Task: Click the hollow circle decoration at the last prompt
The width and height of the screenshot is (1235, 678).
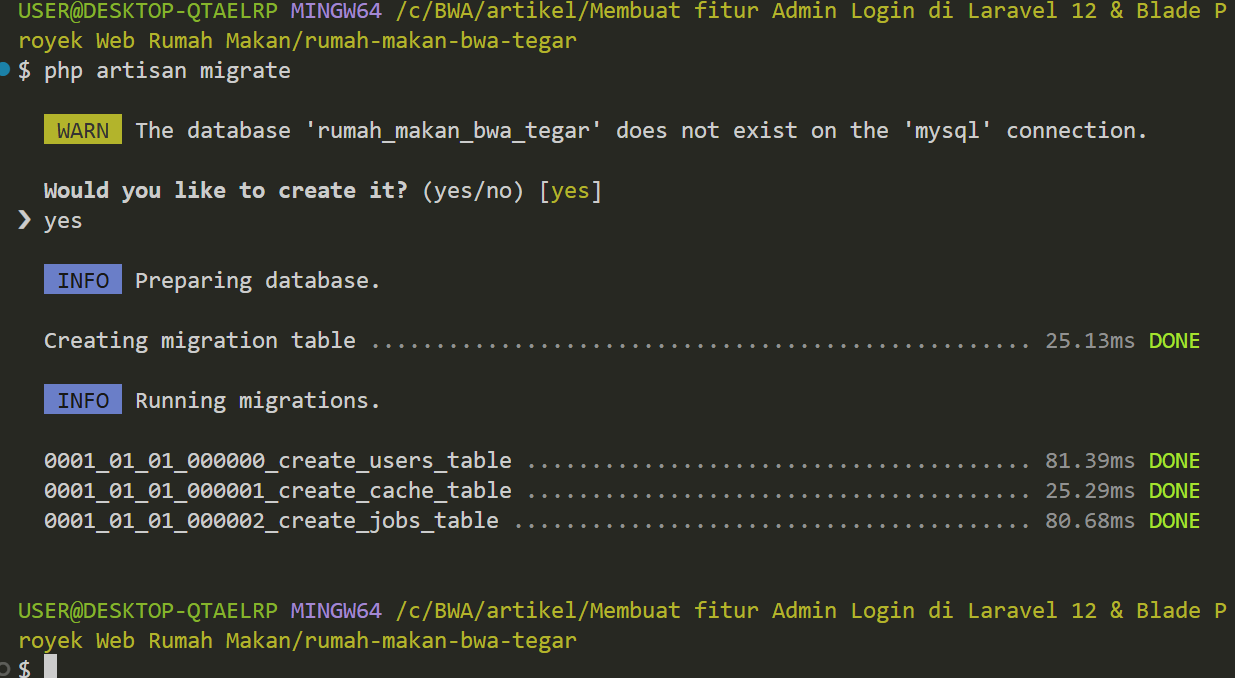Action: pyautogui.click(x=5, y=667)
